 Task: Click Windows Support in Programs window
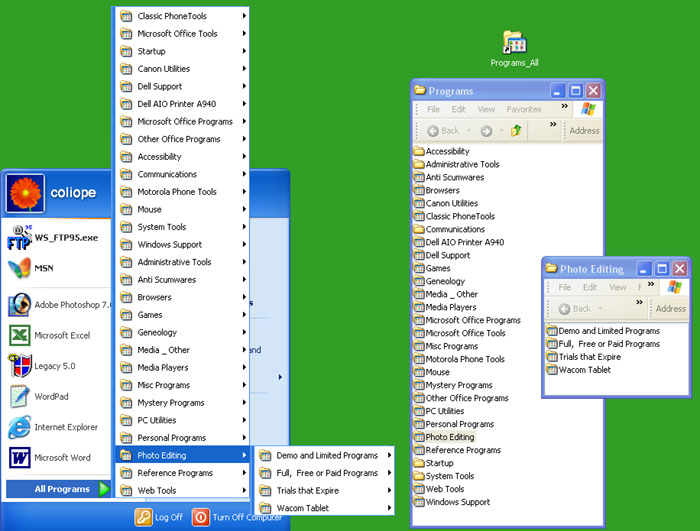[x=452, y=502]
